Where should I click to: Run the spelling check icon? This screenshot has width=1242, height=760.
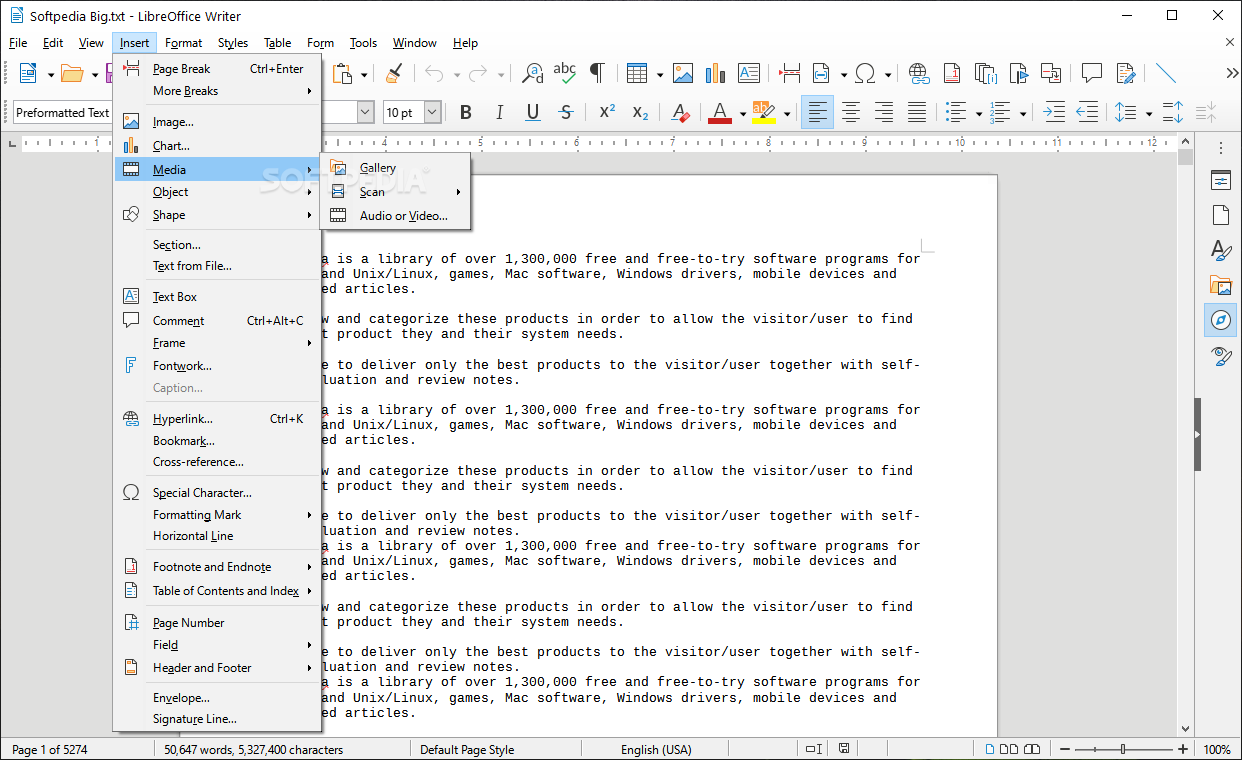565,73
